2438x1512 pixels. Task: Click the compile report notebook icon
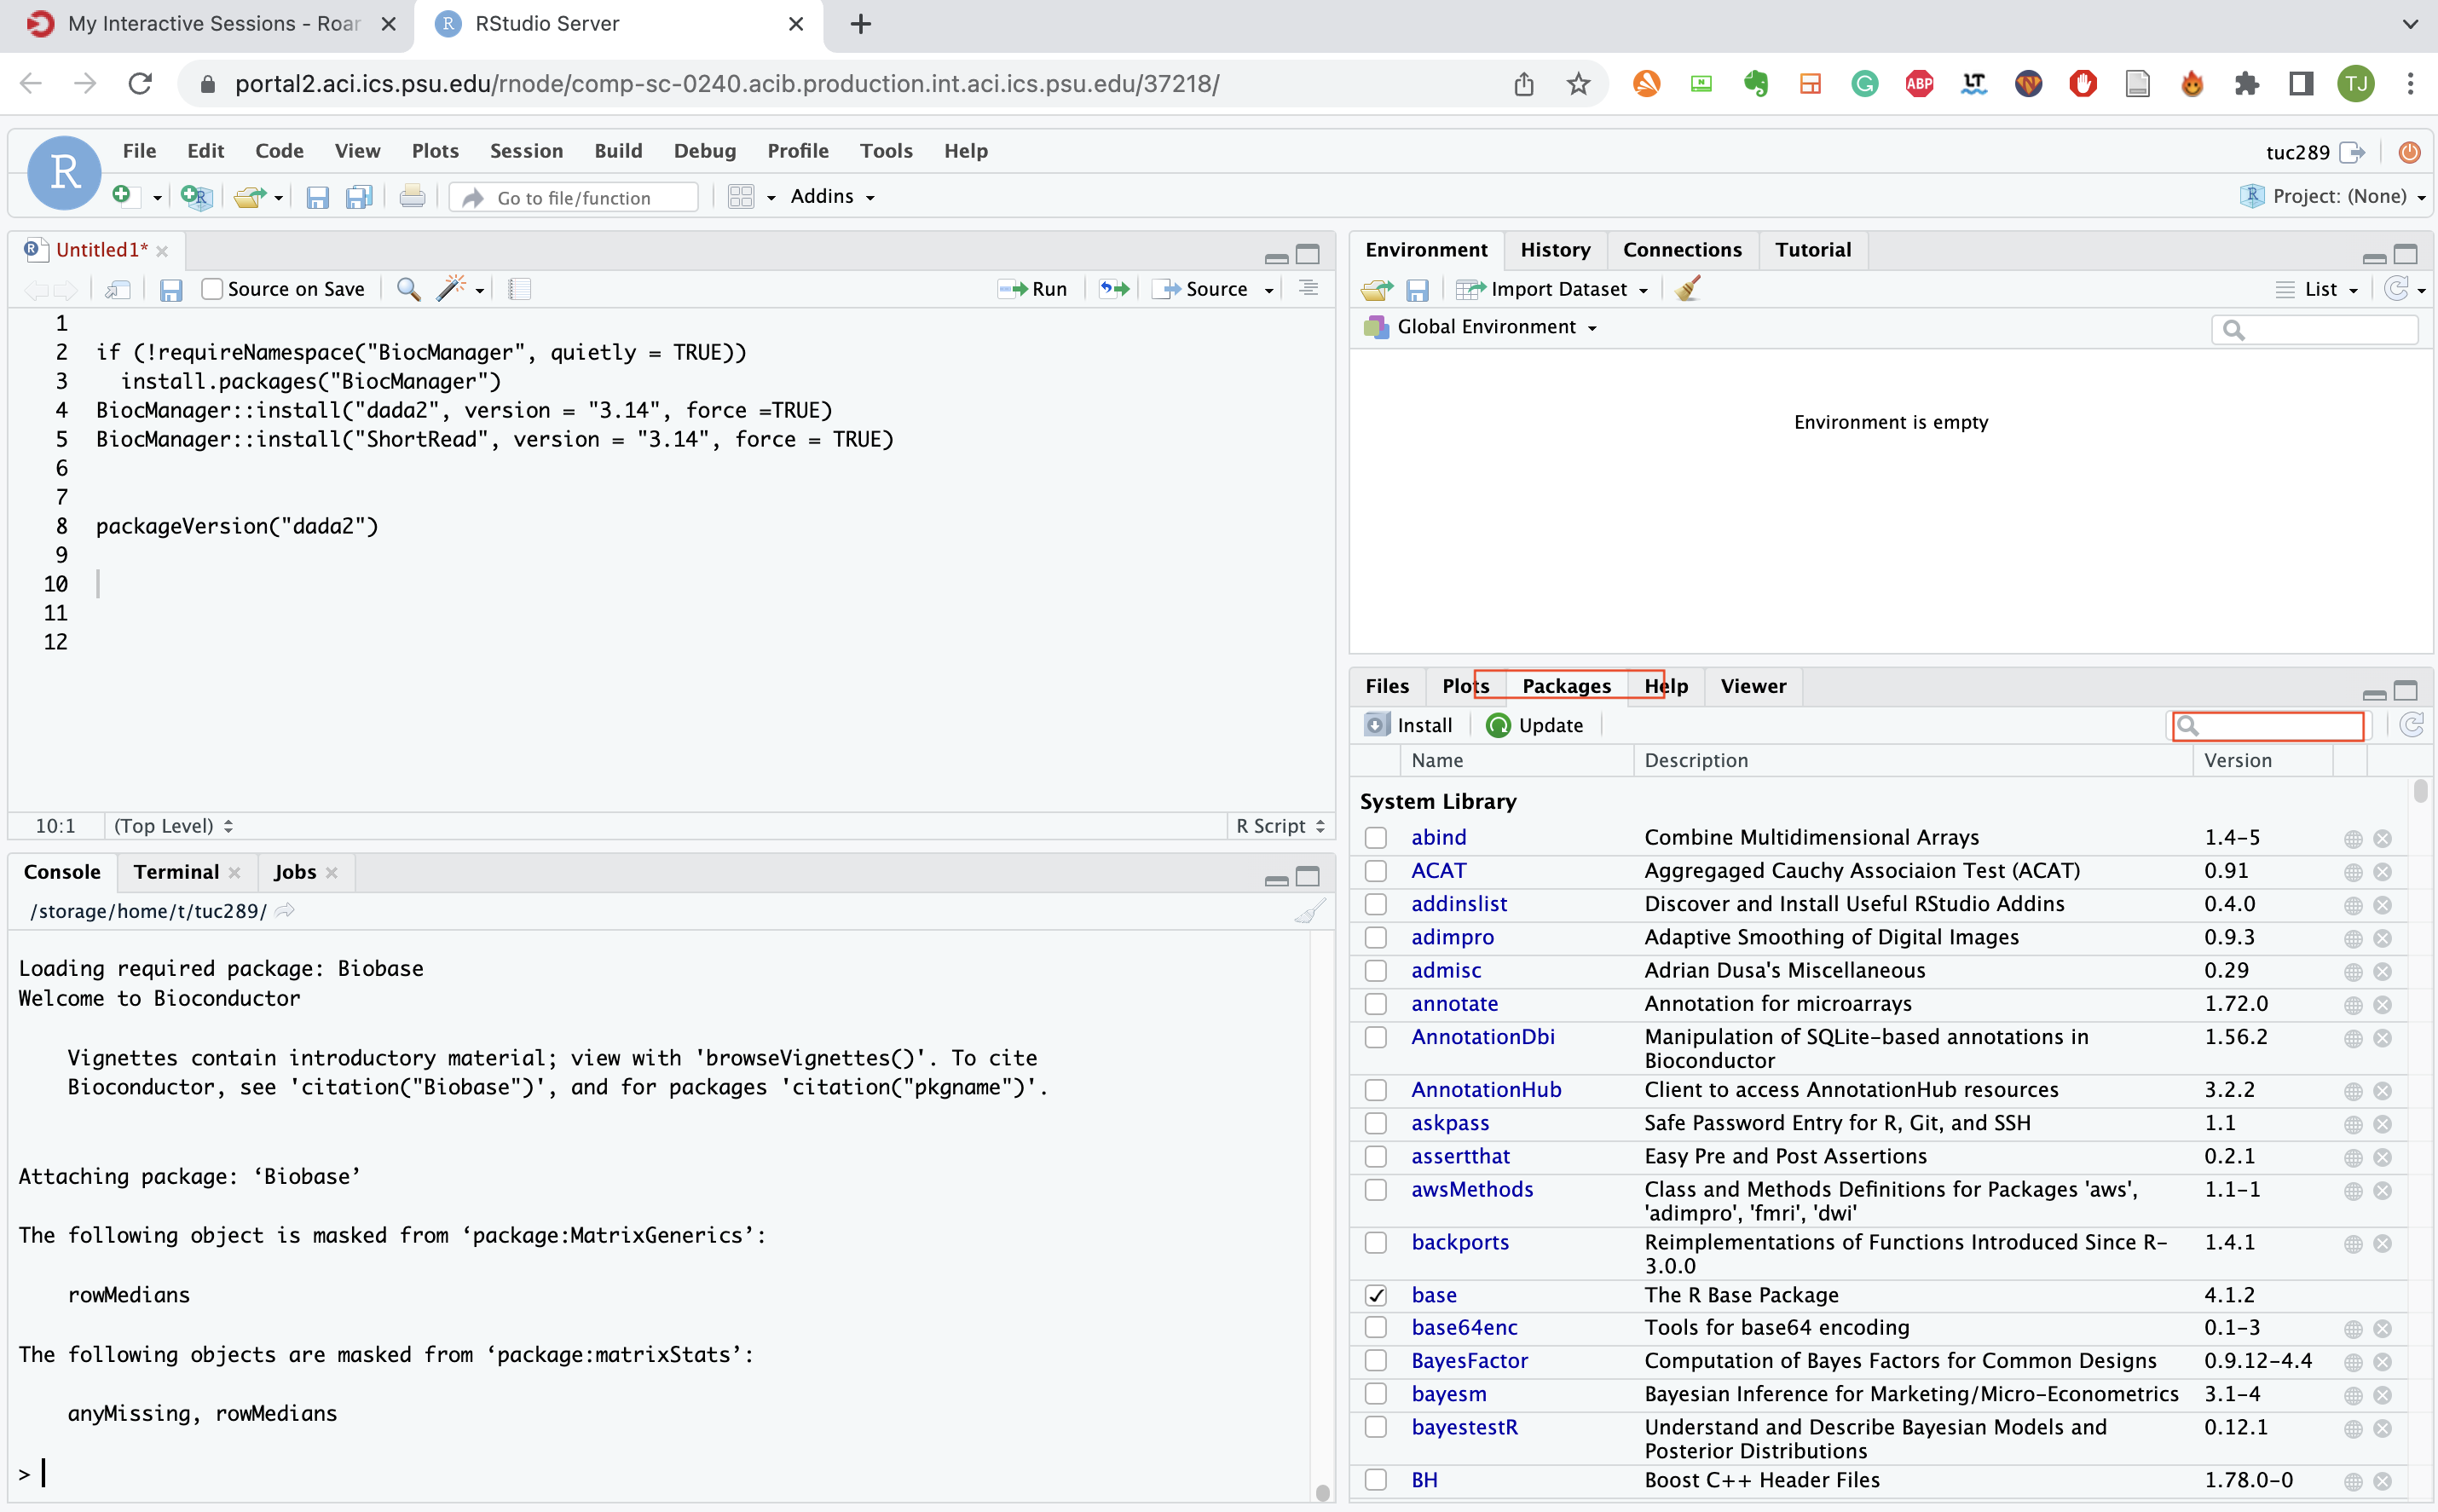click(519, 289)
